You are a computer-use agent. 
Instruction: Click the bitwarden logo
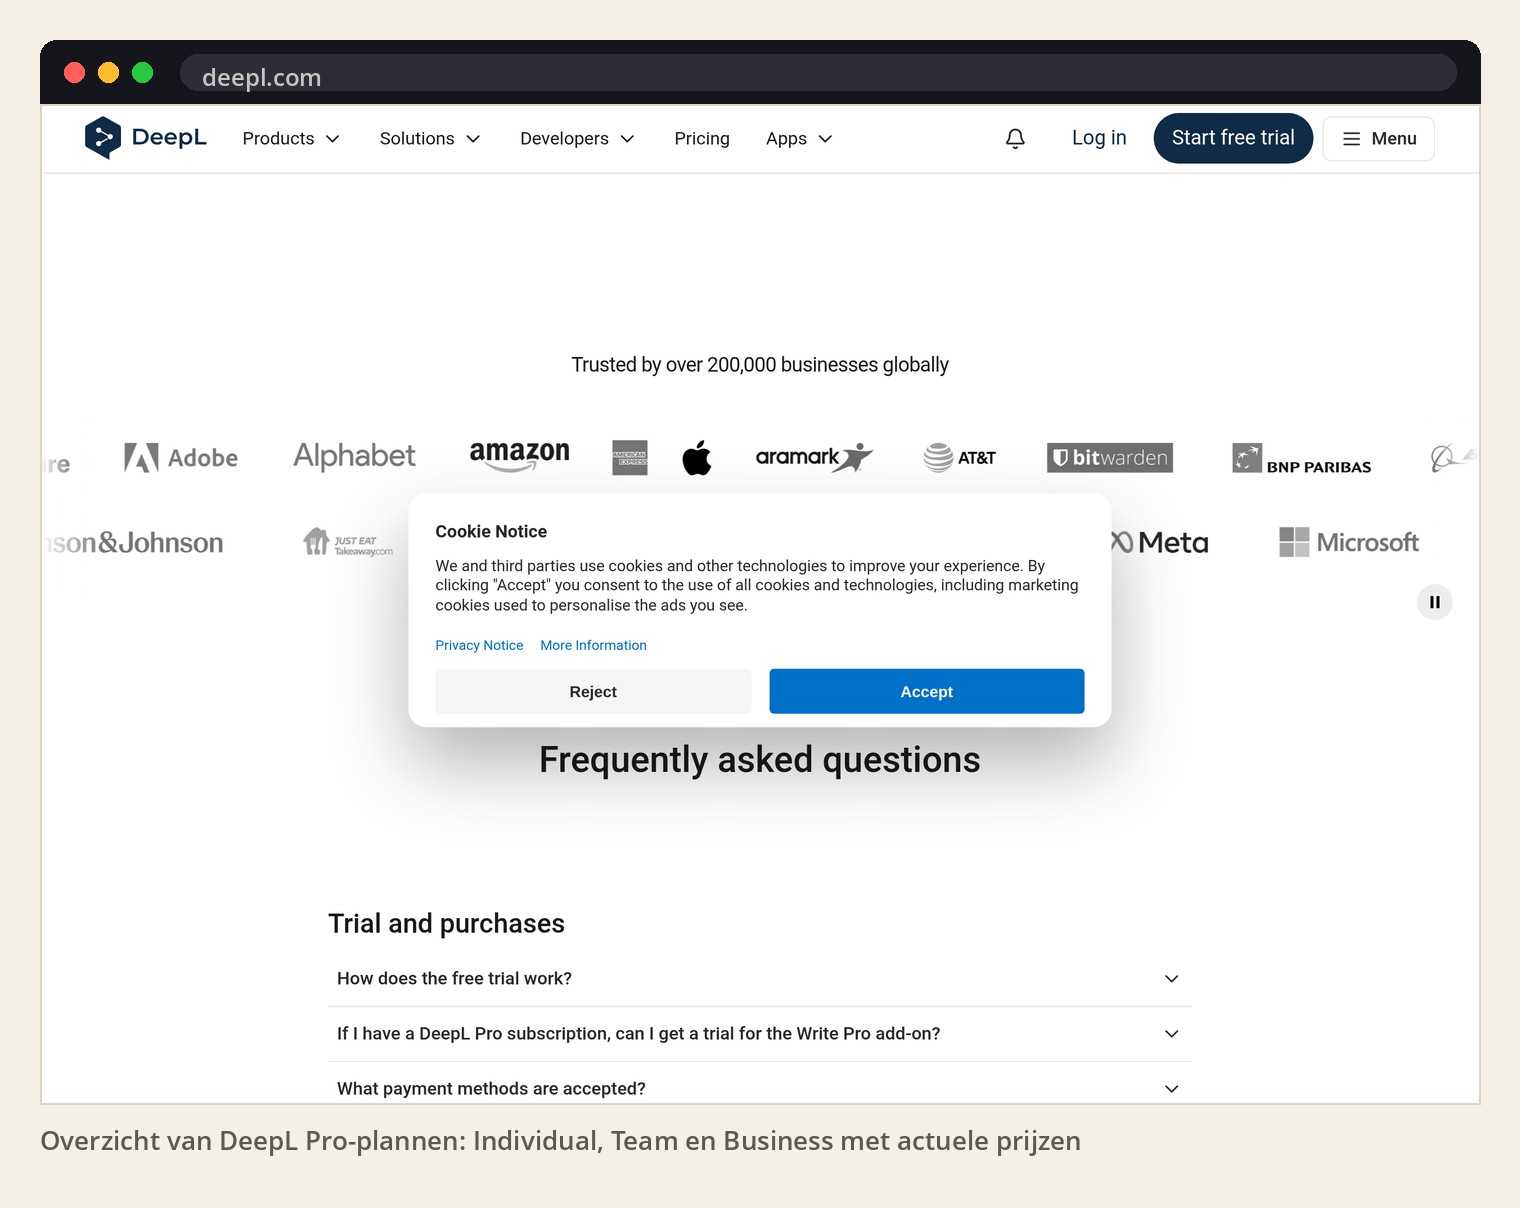(x=1110, y=457)
